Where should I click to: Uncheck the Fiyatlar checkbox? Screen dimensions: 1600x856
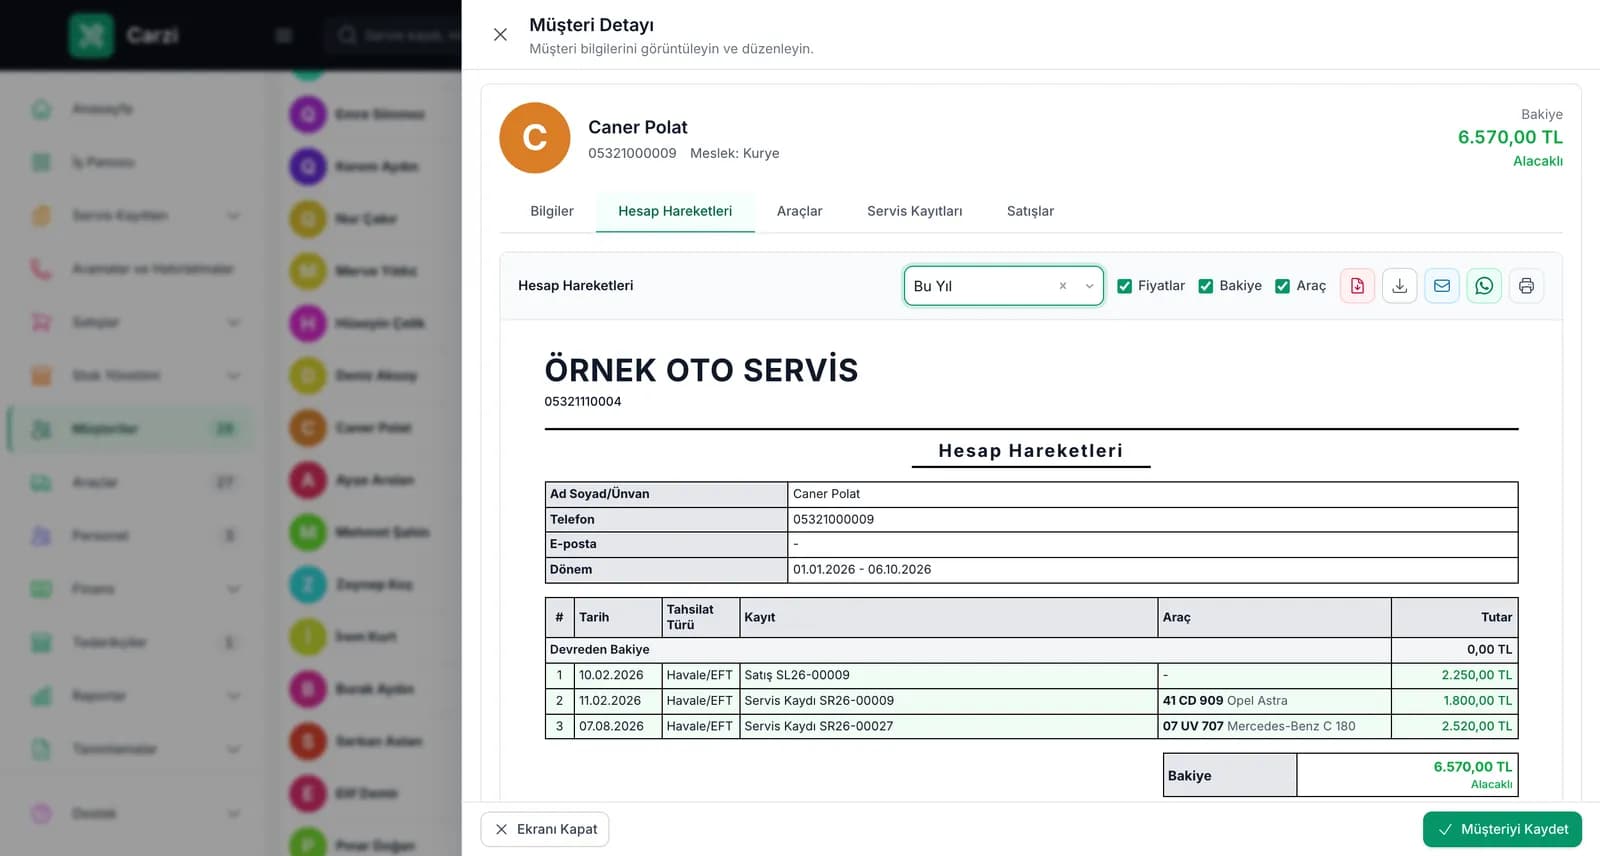point(1125,286)
